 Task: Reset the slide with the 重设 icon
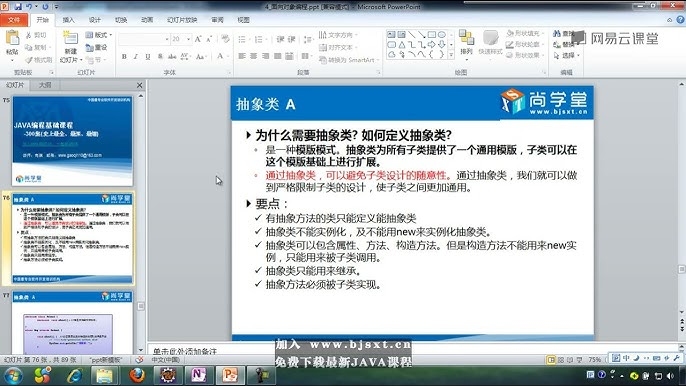(x=90, y=47)
